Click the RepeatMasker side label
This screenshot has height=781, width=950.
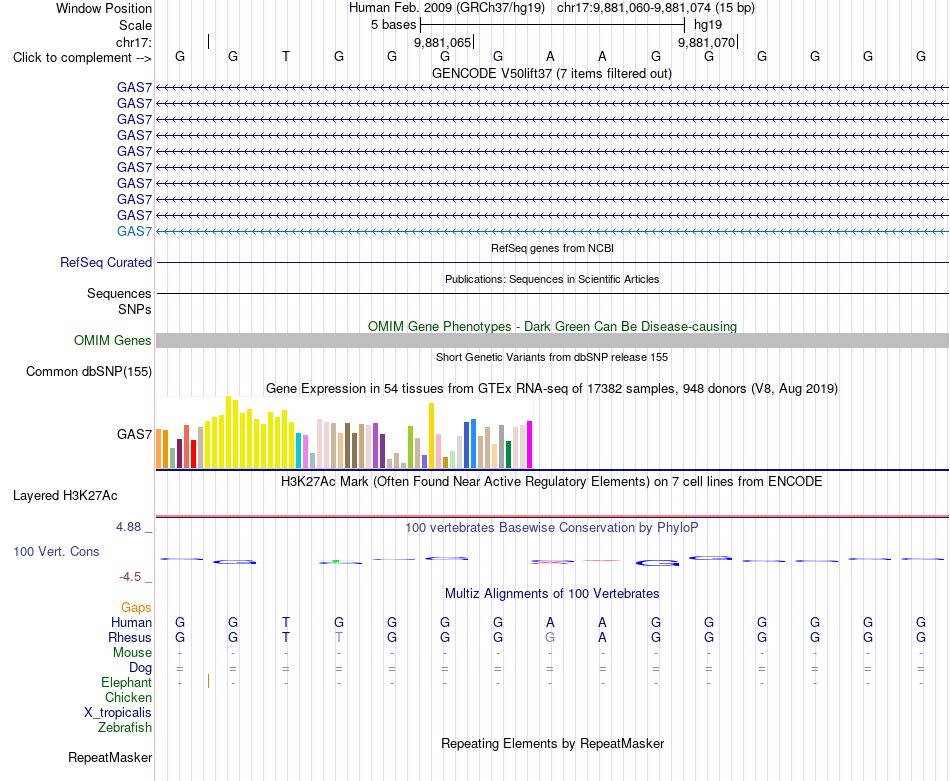[x=110, y=757]
